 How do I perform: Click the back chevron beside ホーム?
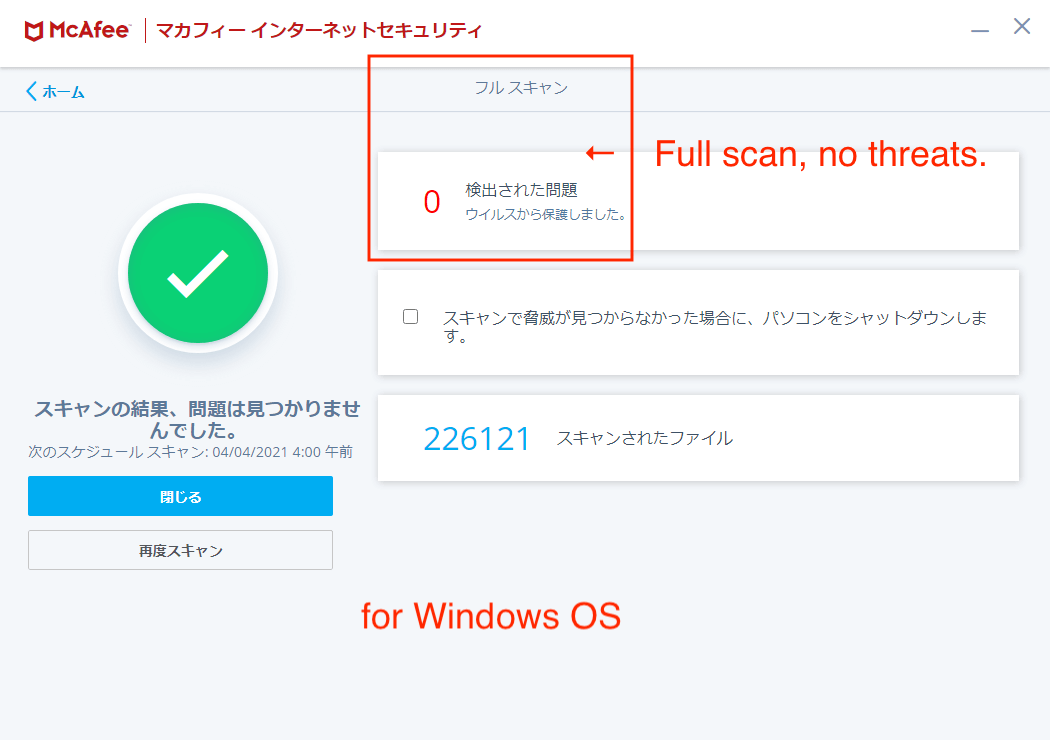[31, 91]
